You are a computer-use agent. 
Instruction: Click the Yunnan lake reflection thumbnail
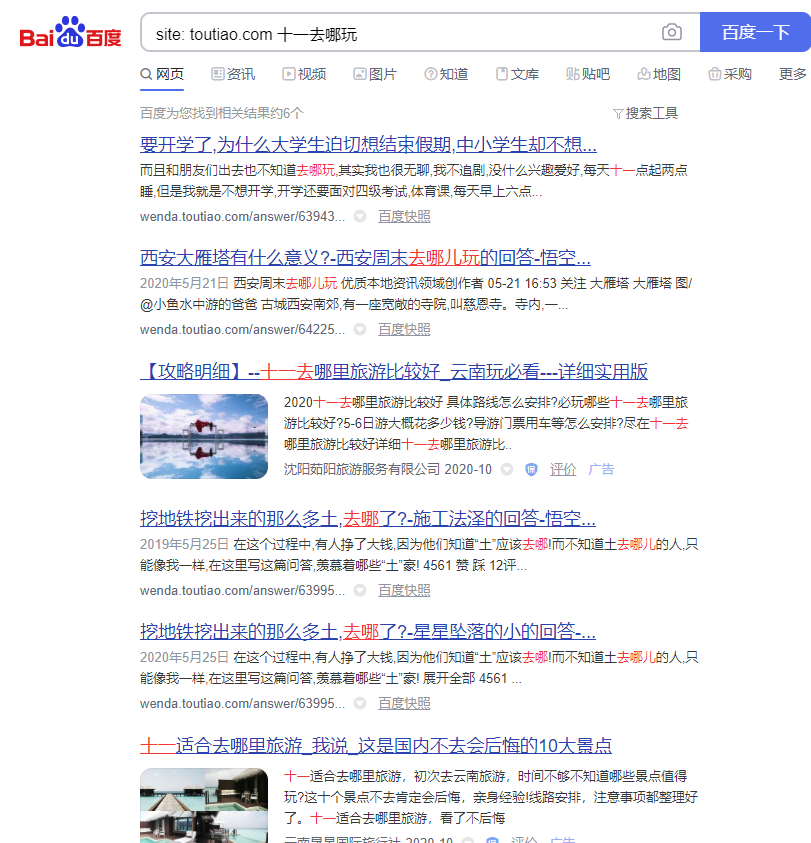[204, 437]
